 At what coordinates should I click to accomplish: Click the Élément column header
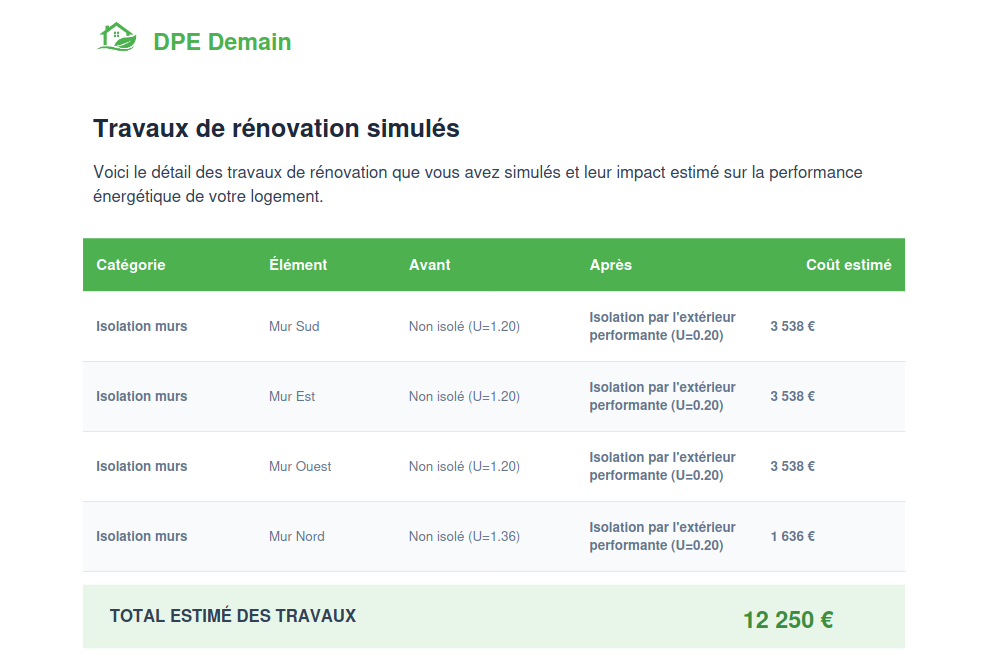[298, 265]
